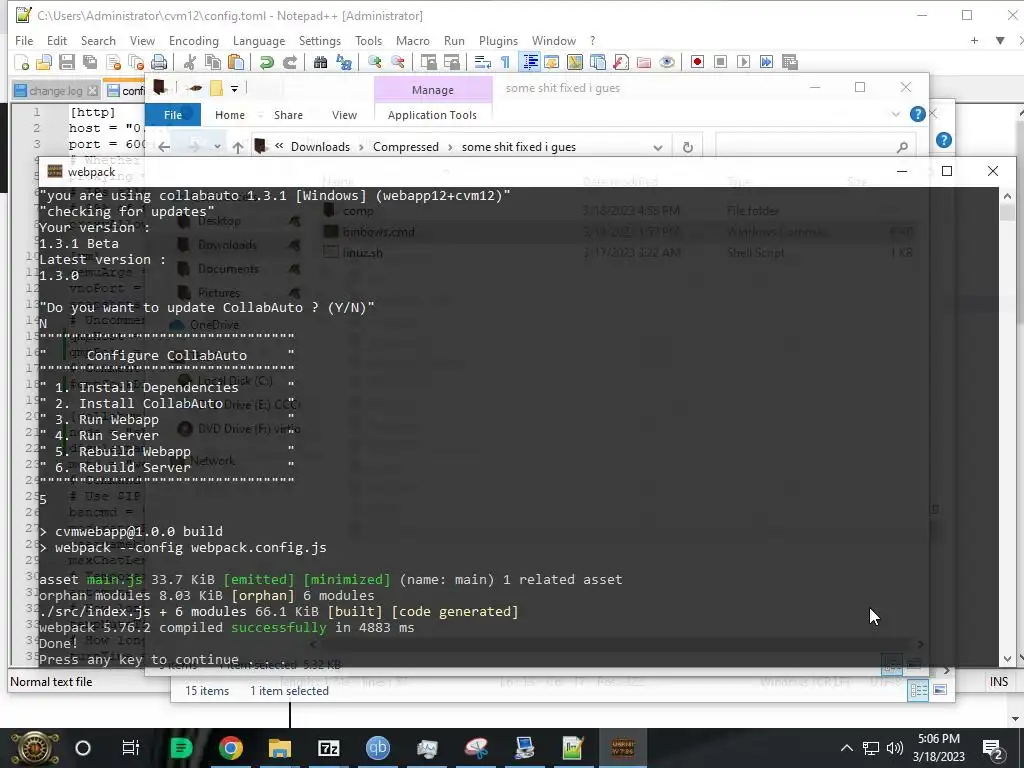Open the Encoding menu in Notepad++
This screenshot has height=768, width=1024.
(x=193, y=40)
